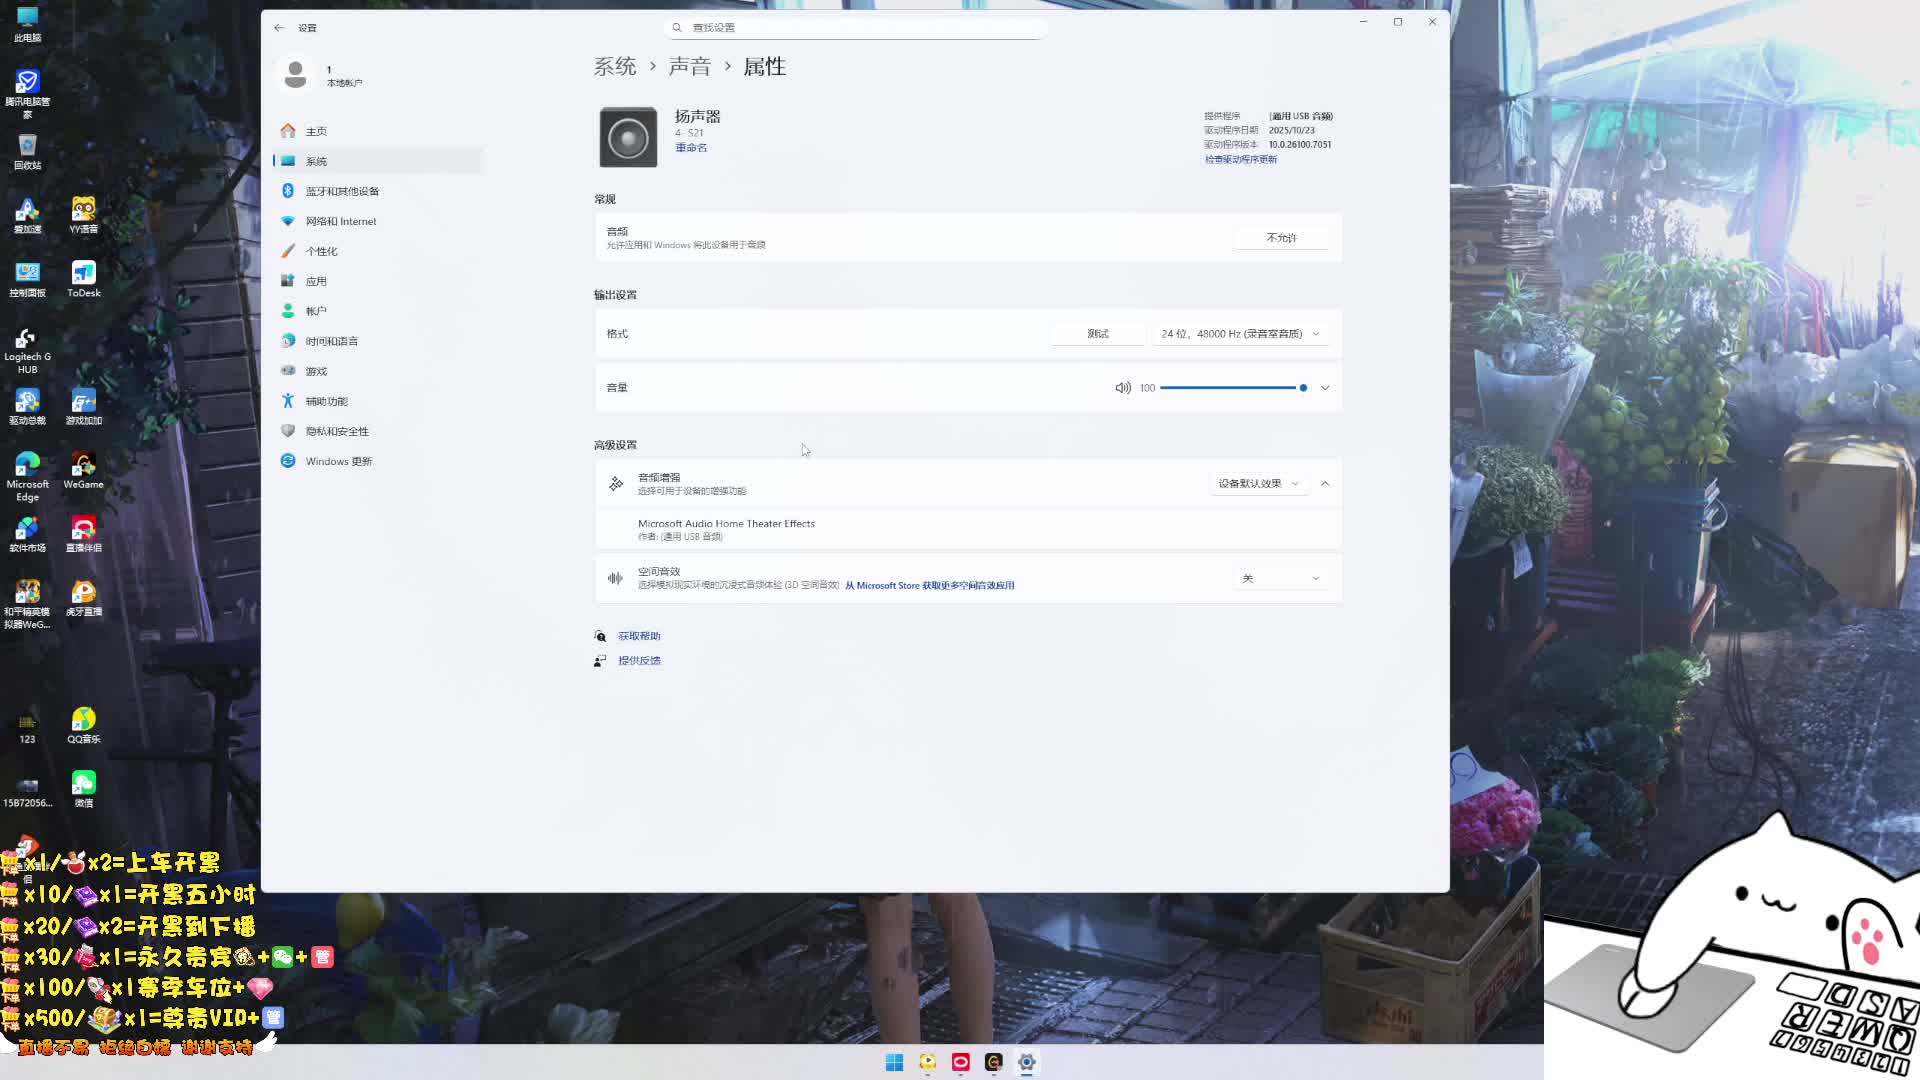This screenshot has height=1080, width=1920.
Task: Open audio enhancement device default effects dropdown
Action: pyautogui.click(x=1257, y=484)
